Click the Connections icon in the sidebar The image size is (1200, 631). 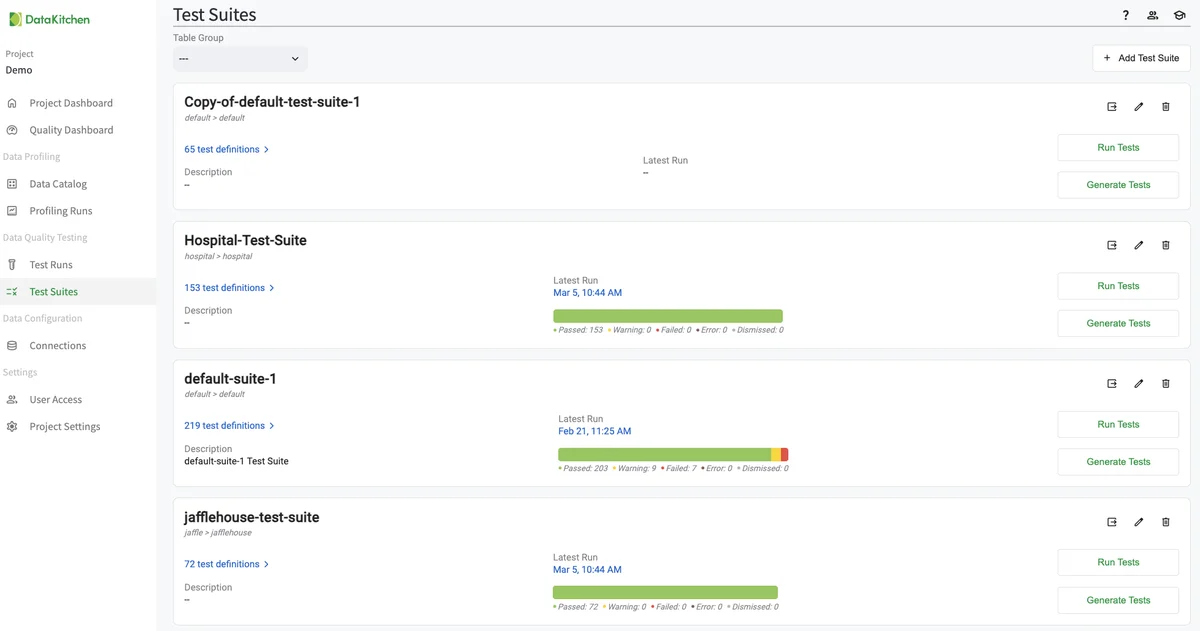[11, 345]
